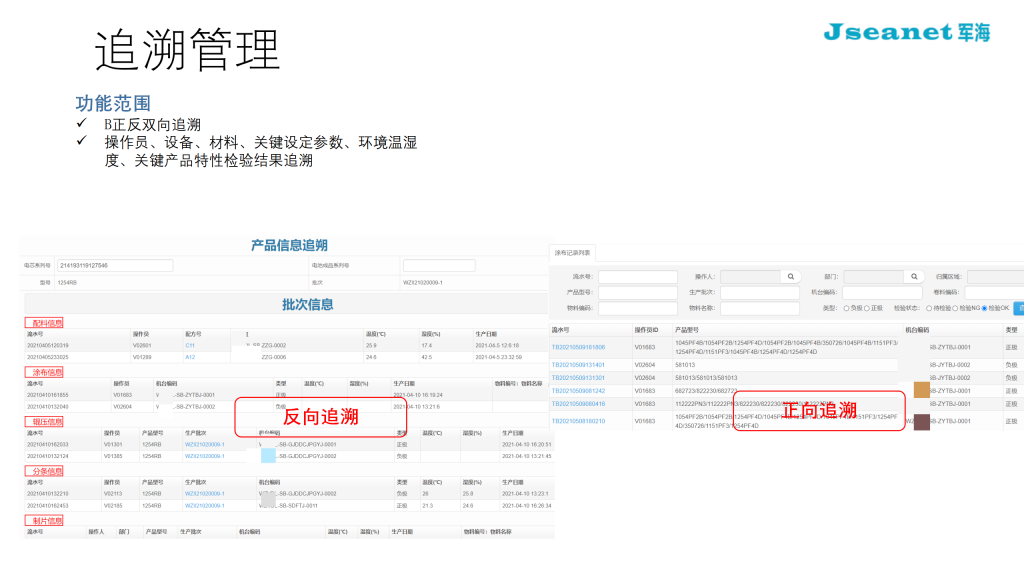Open record link TB20210509131401
This screenshot has width=1024, height=576.
[x=578, y=365]
